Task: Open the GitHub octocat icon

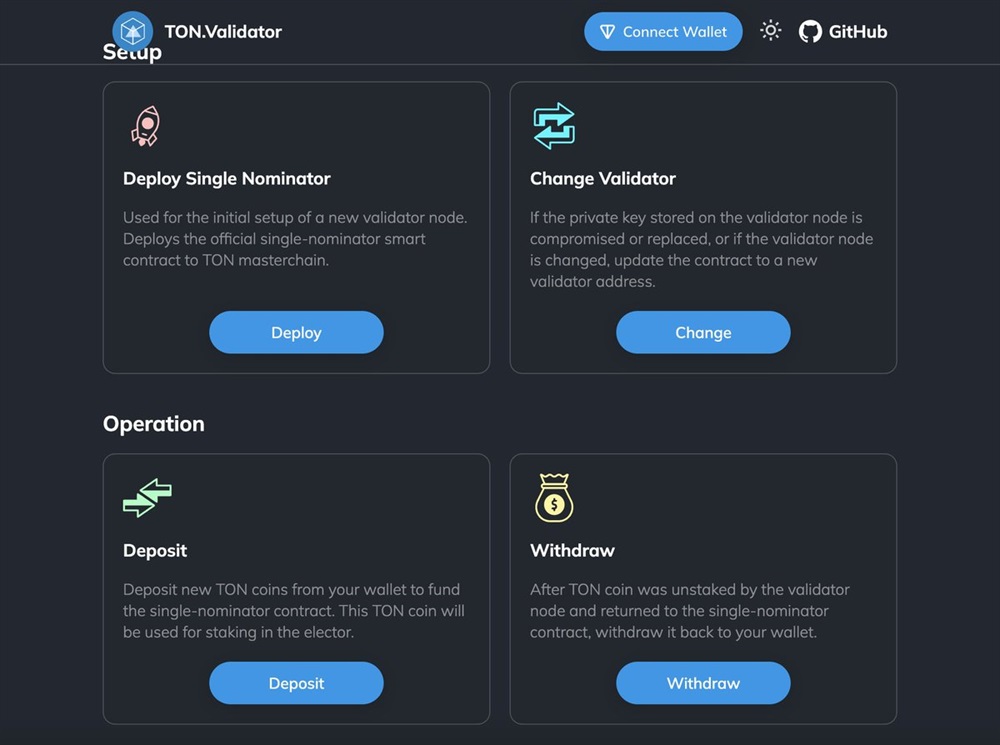Action: coord(810,32)
